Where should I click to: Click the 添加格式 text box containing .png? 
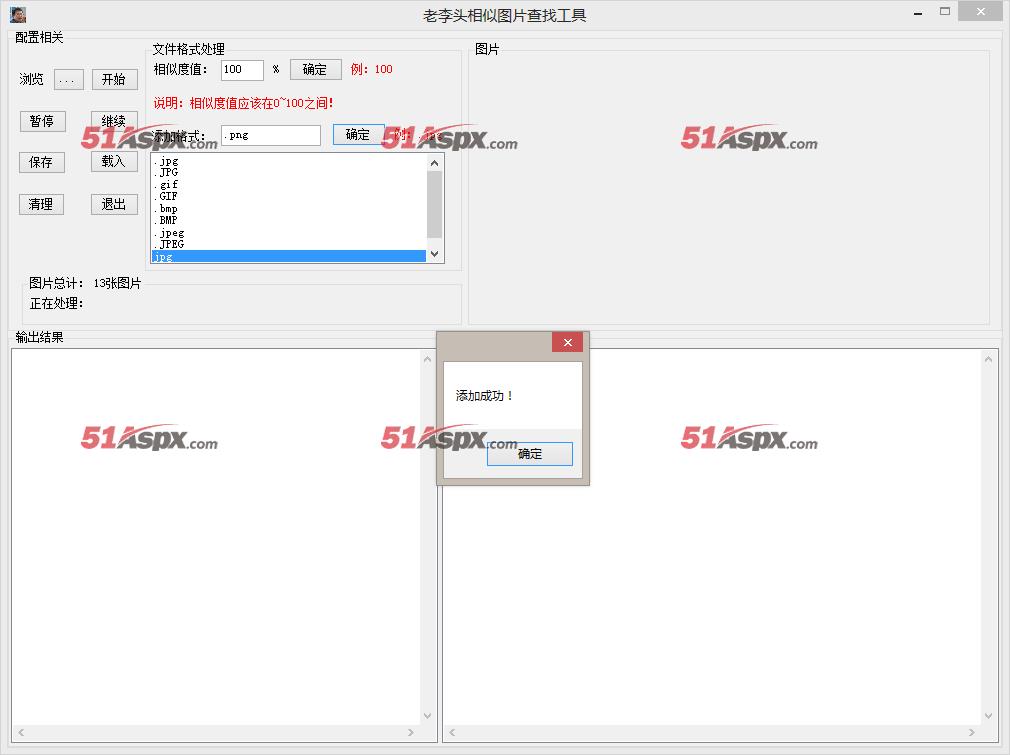click(270, 135)
